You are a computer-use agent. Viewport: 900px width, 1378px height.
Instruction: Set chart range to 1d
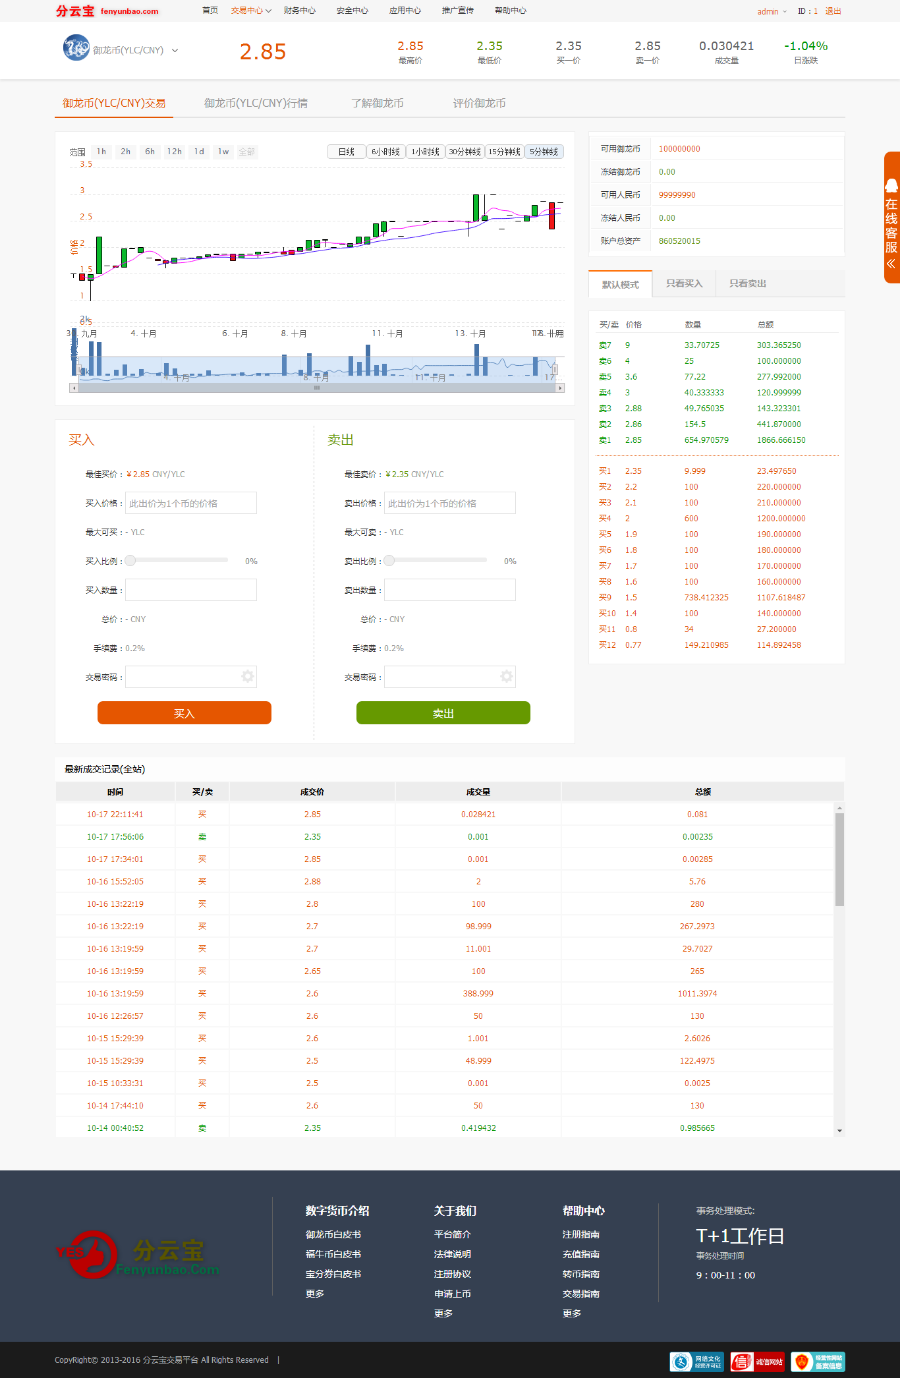pyautogui.click(x=199, y=152)
